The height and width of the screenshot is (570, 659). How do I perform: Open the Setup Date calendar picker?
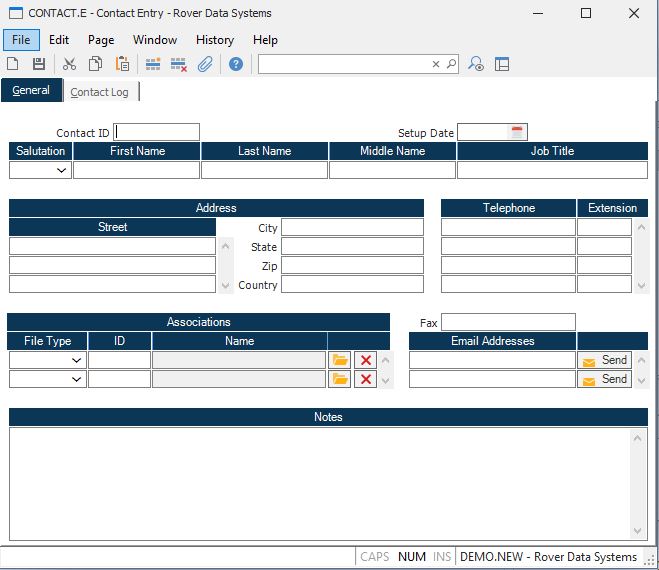point(517,132)
